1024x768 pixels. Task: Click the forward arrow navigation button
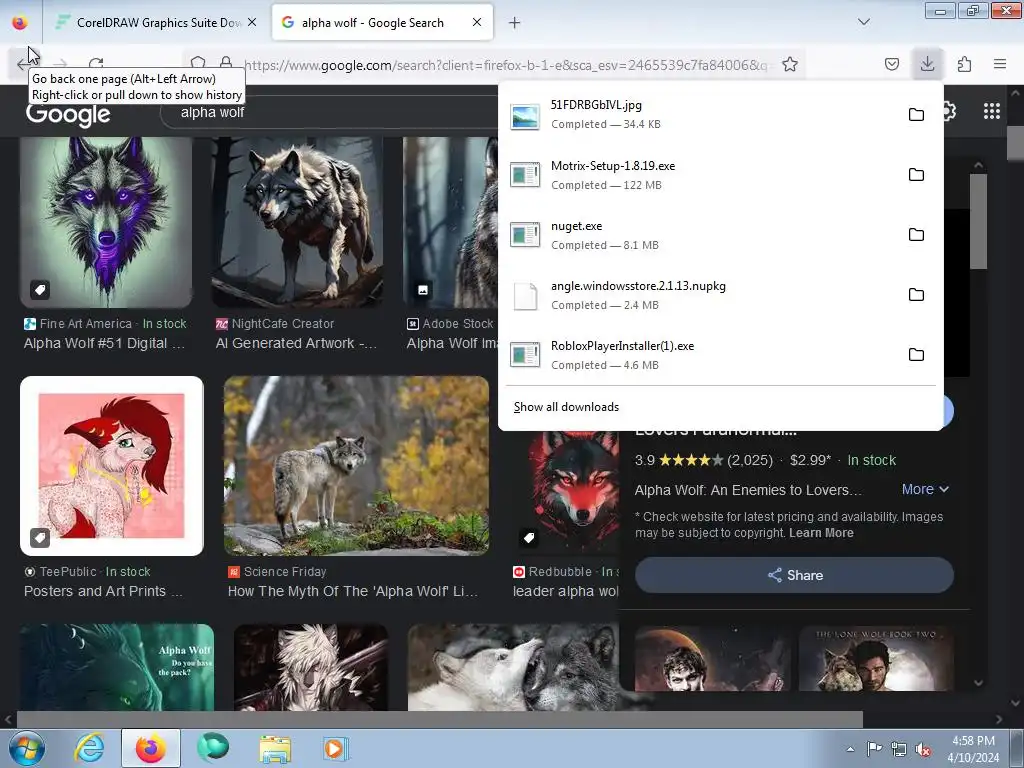point(60,64)
